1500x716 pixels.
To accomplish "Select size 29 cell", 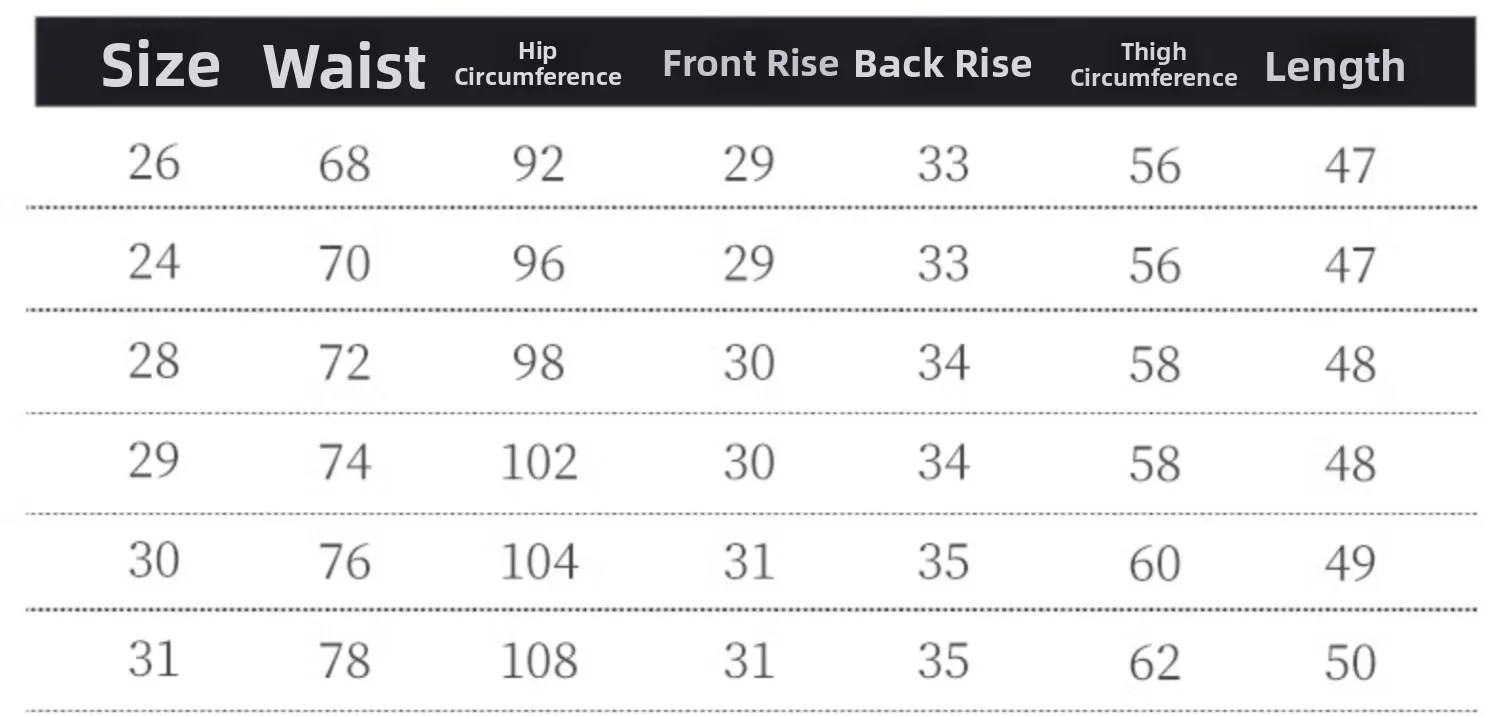I will (x=154, y=460).
